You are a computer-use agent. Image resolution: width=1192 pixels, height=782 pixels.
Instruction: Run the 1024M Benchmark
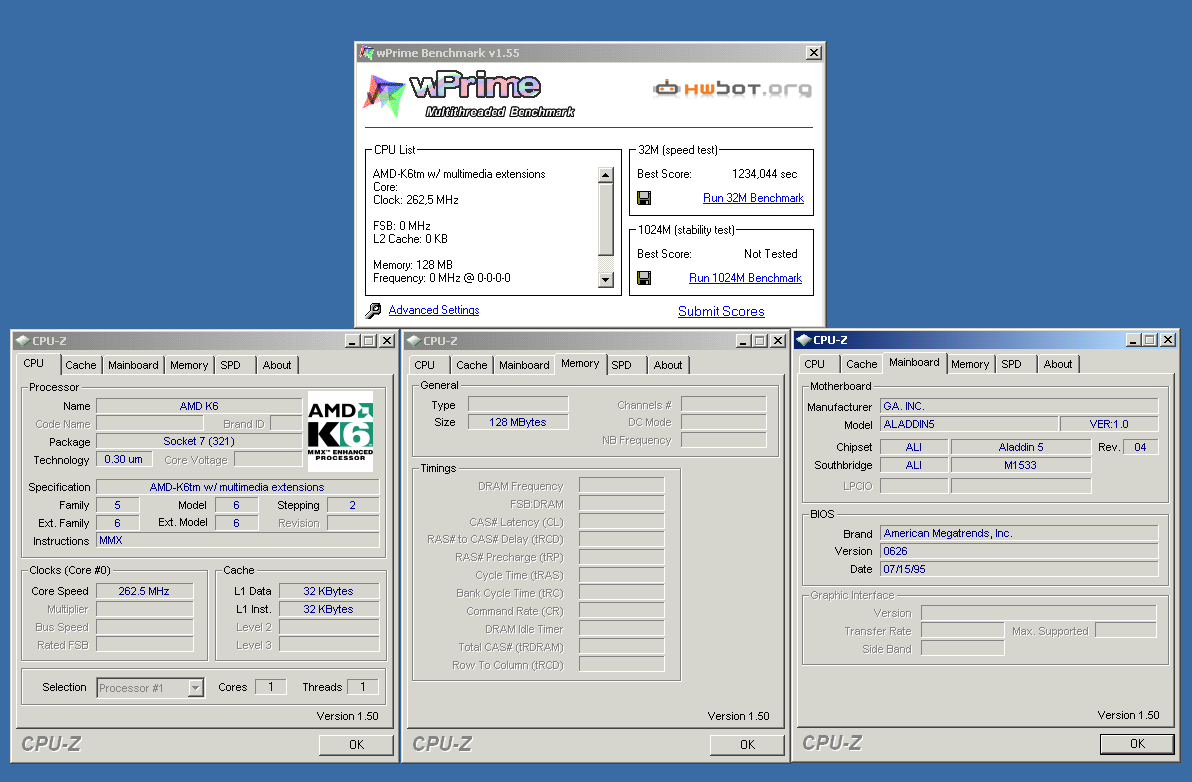pyautogui.click(x=745, y=278)
